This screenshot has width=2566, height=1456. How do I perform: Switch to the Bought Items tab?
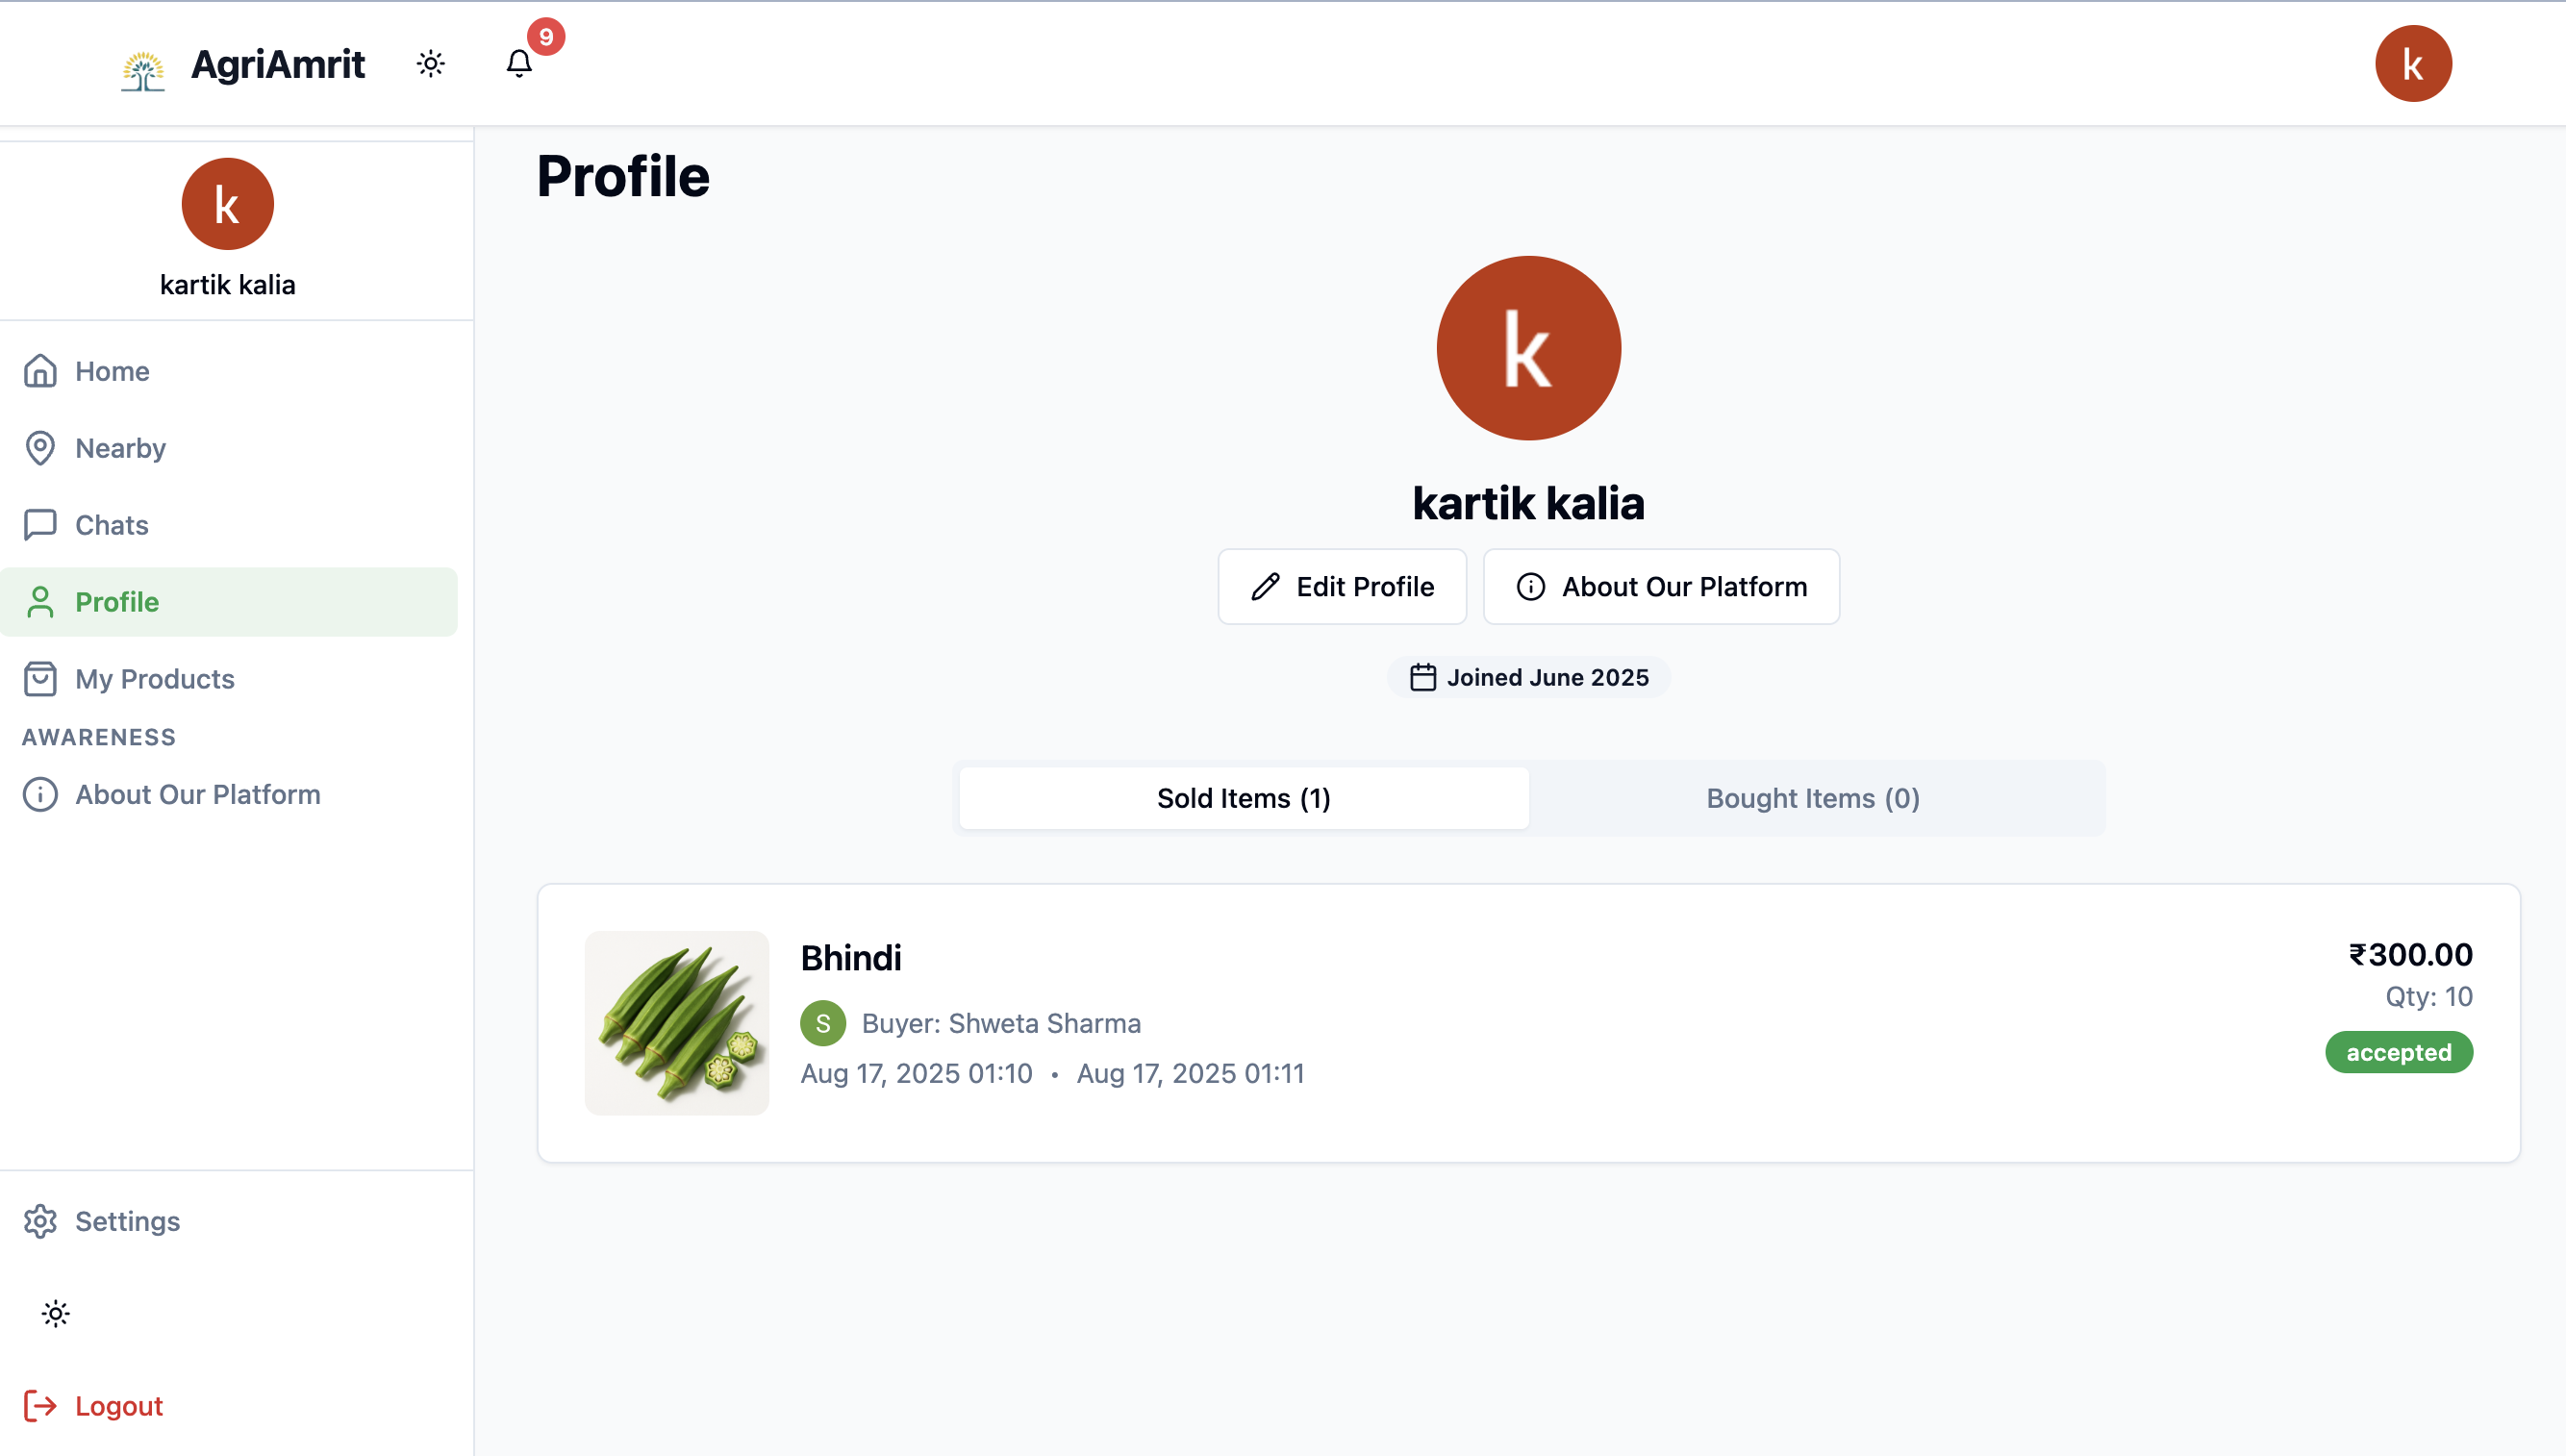tap(1812, 797)
